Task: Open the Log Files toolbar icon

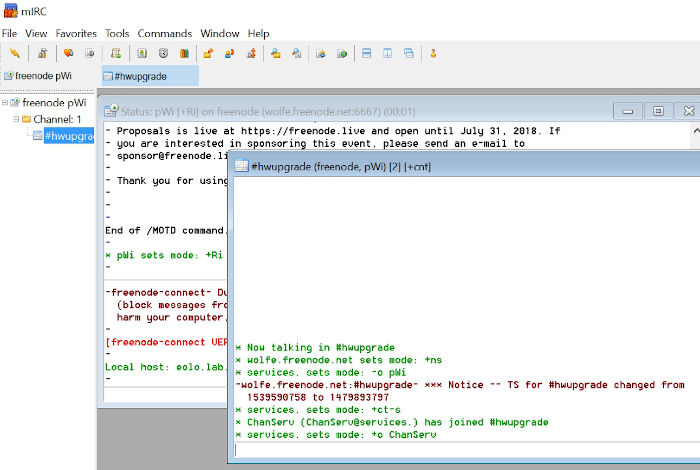Action: tap(296, 54)
